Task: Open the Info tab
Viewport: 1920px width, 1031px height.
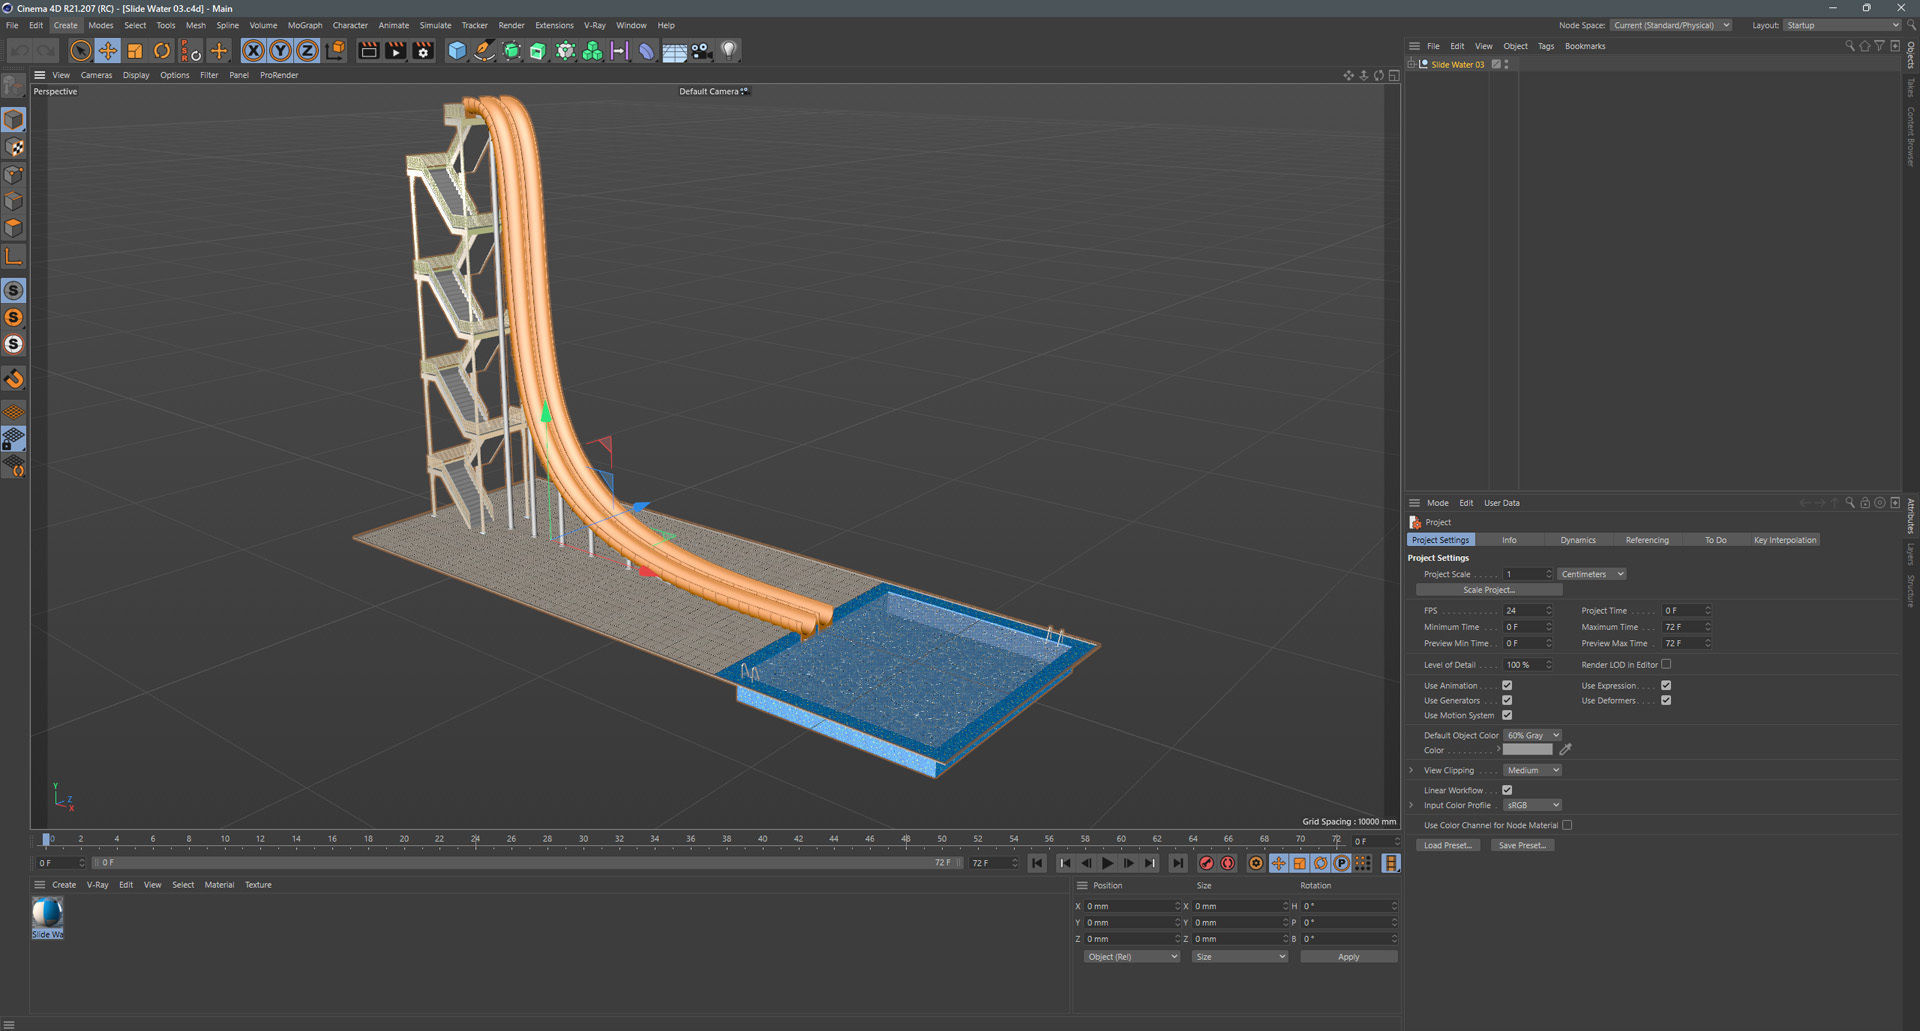Action: [x=1509, y=540]
